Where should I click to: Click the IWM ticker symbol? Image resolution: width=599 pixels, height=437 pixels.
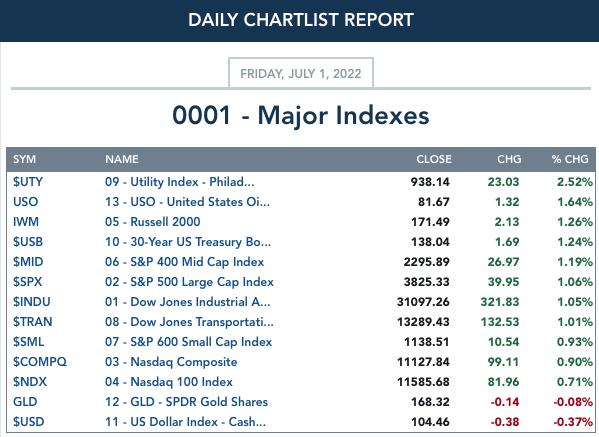click(x=26, y=222)
